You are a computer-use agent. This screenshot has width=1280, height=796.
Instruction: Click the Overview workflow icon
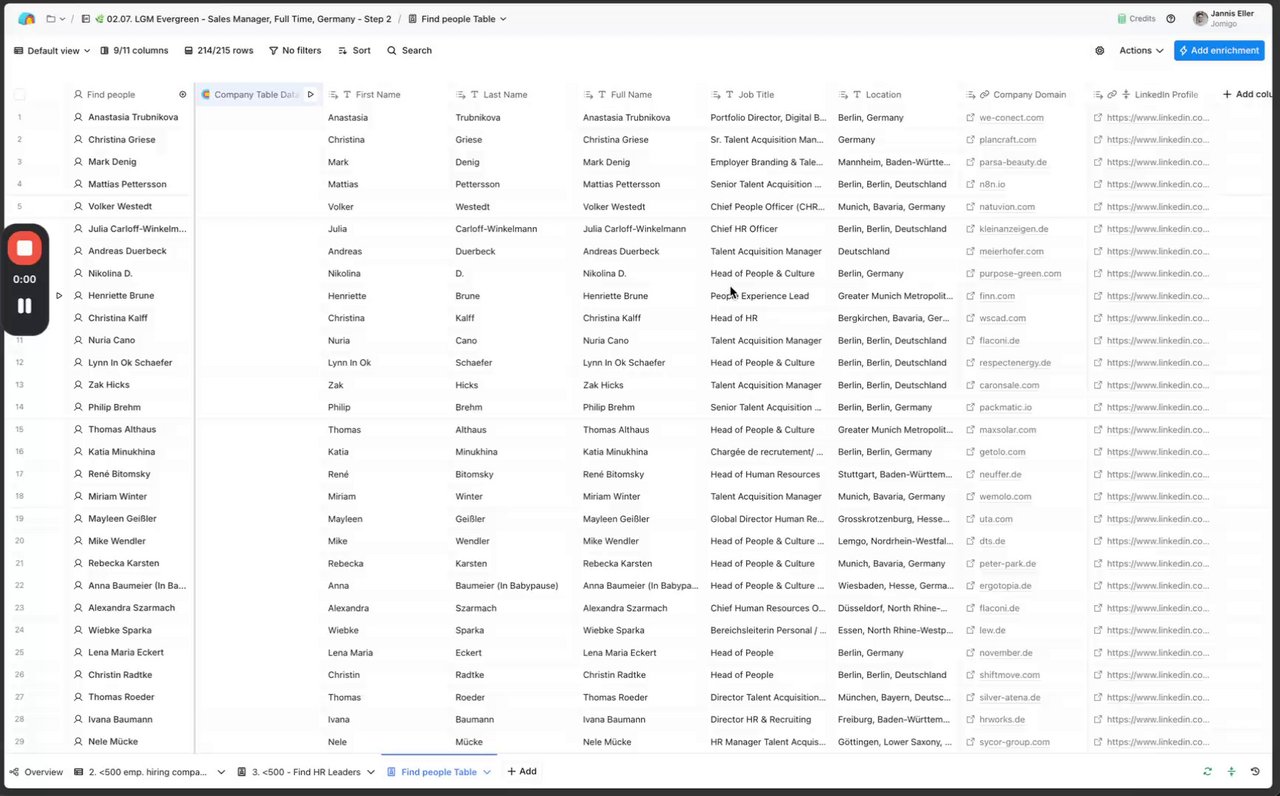[14, 772]
